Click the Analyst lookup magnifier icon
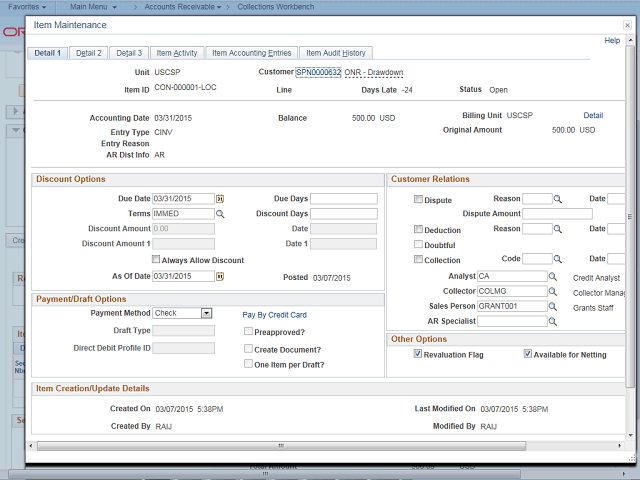 pyautogui.click(x=553, y=276)
